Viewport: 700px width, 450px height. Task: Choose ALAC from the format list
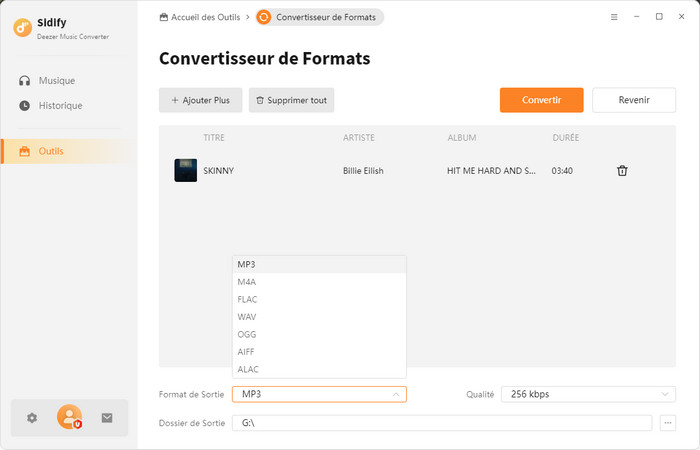pos(319,369)
